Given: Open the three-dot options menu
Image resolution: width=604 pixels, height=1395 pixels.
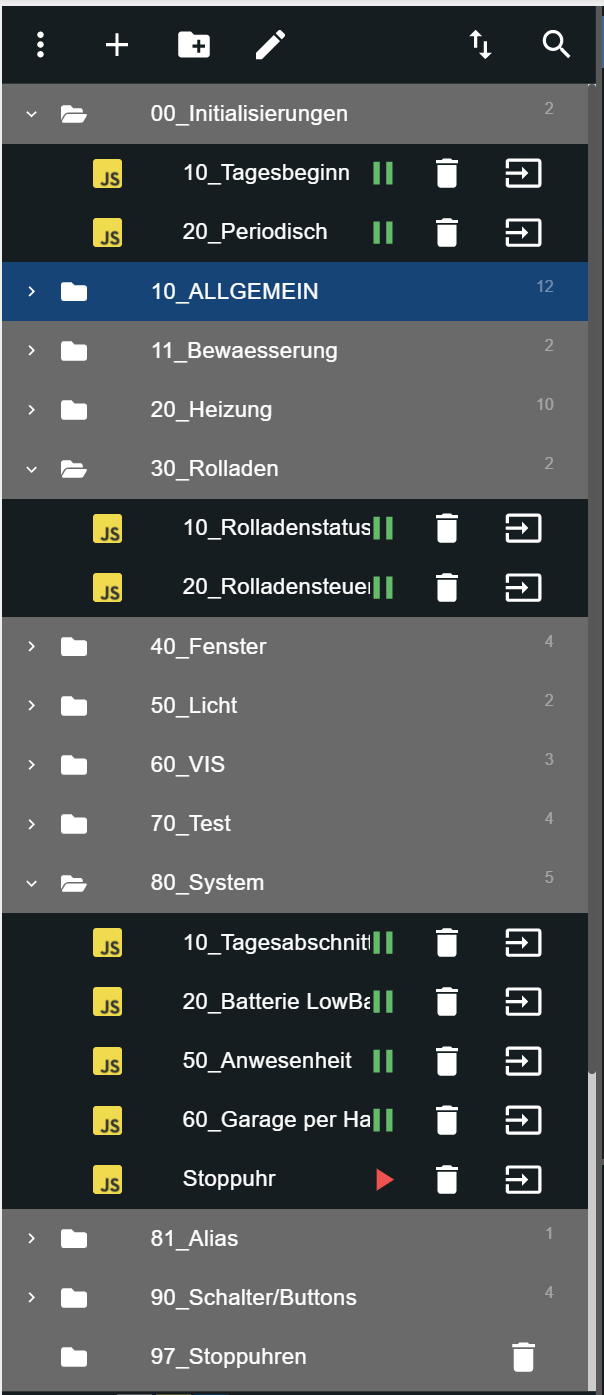Looking at the screenshot, I should point(40,44).
